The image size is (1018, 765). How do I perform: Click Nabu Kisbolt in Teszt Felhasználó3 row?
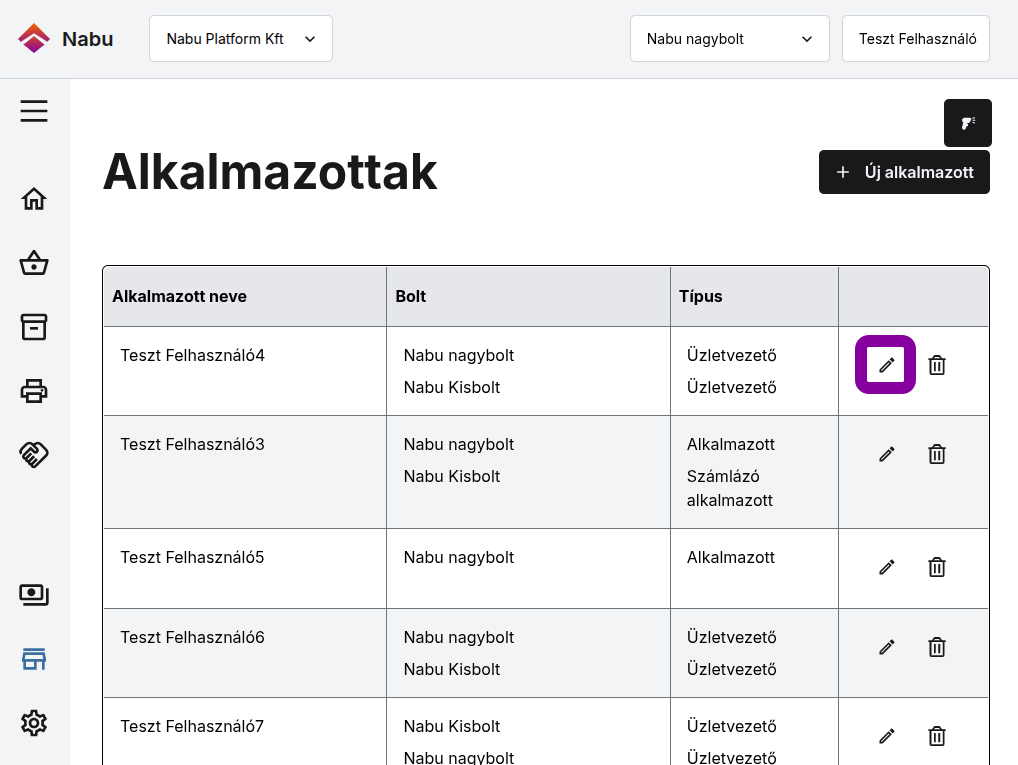(x=452, y=476)
